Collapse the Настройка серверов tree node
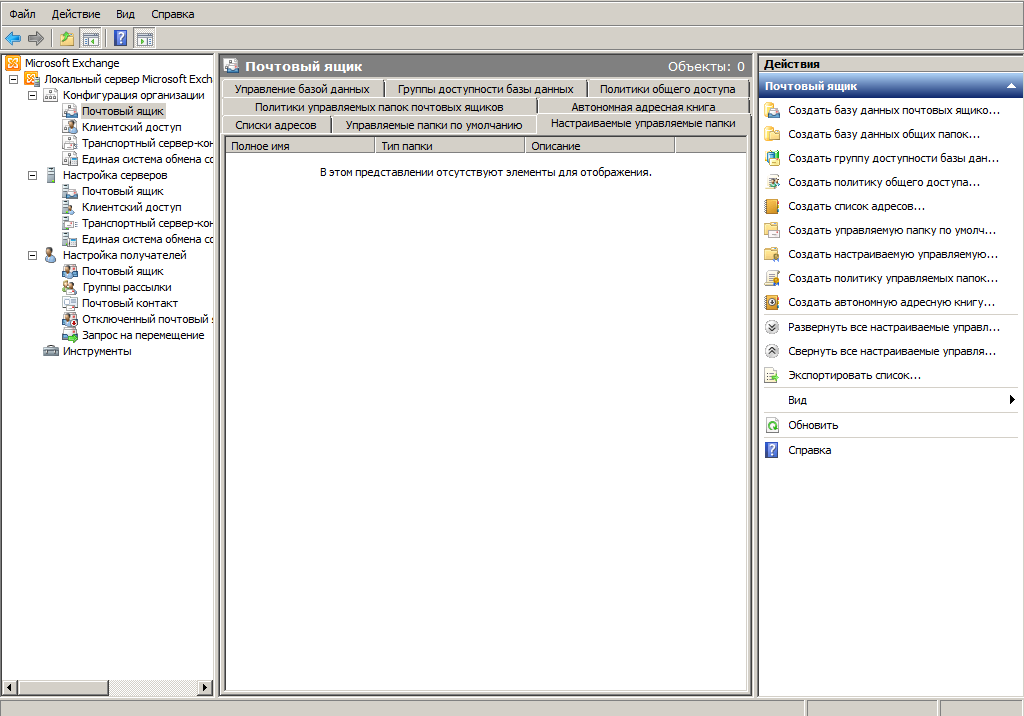Image resolution: width=1024 pixels, height=716 pixels. coord(32,175)
